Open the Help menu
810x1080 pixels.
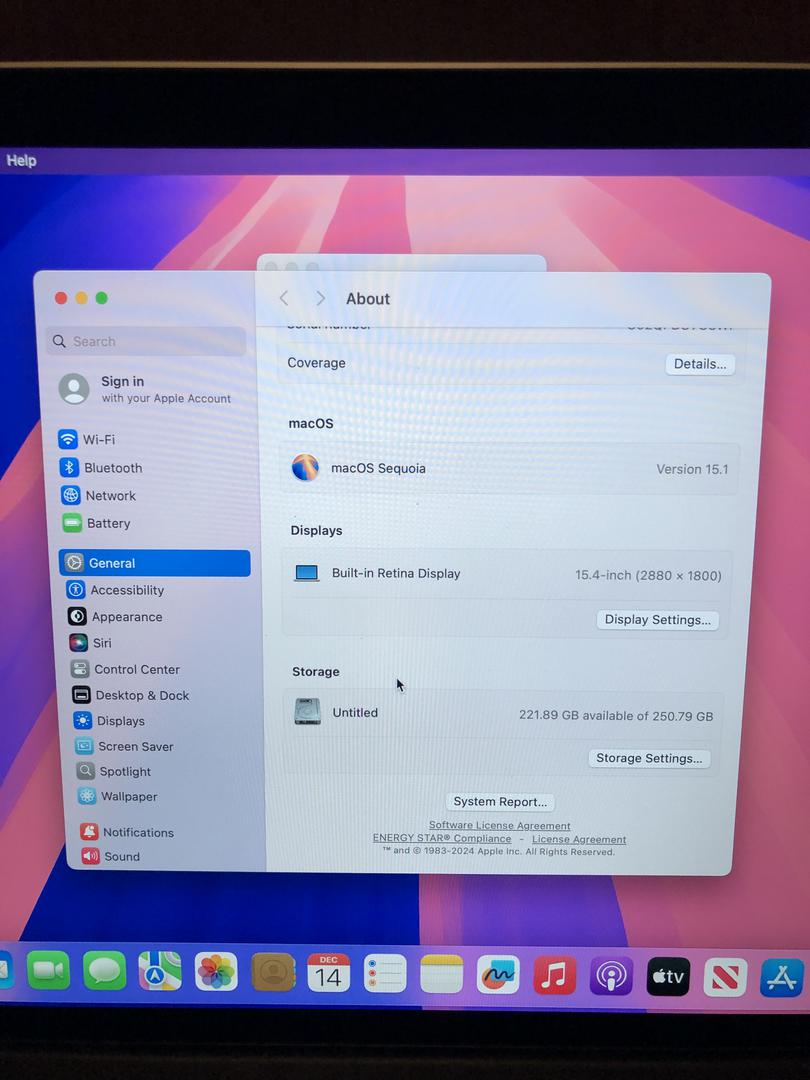[21, 160]
